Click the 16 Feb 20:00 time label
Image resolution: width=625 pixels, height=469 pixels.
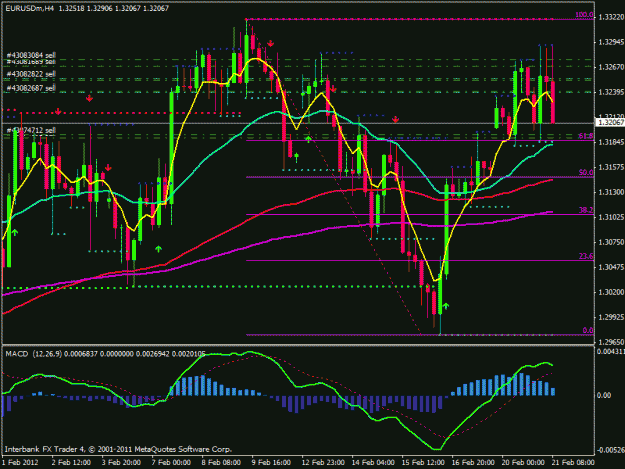473,463
